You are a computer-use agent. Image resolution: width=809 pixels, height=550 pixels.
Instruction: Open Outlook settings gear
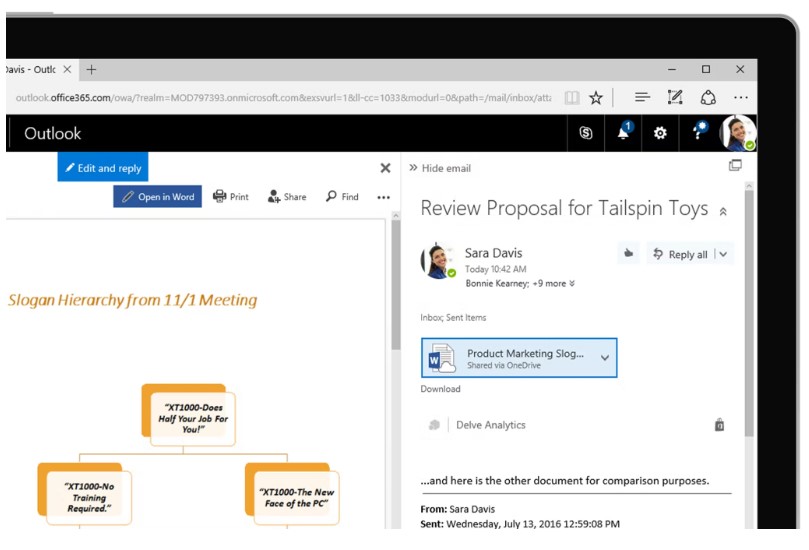[x=660, y=133]
